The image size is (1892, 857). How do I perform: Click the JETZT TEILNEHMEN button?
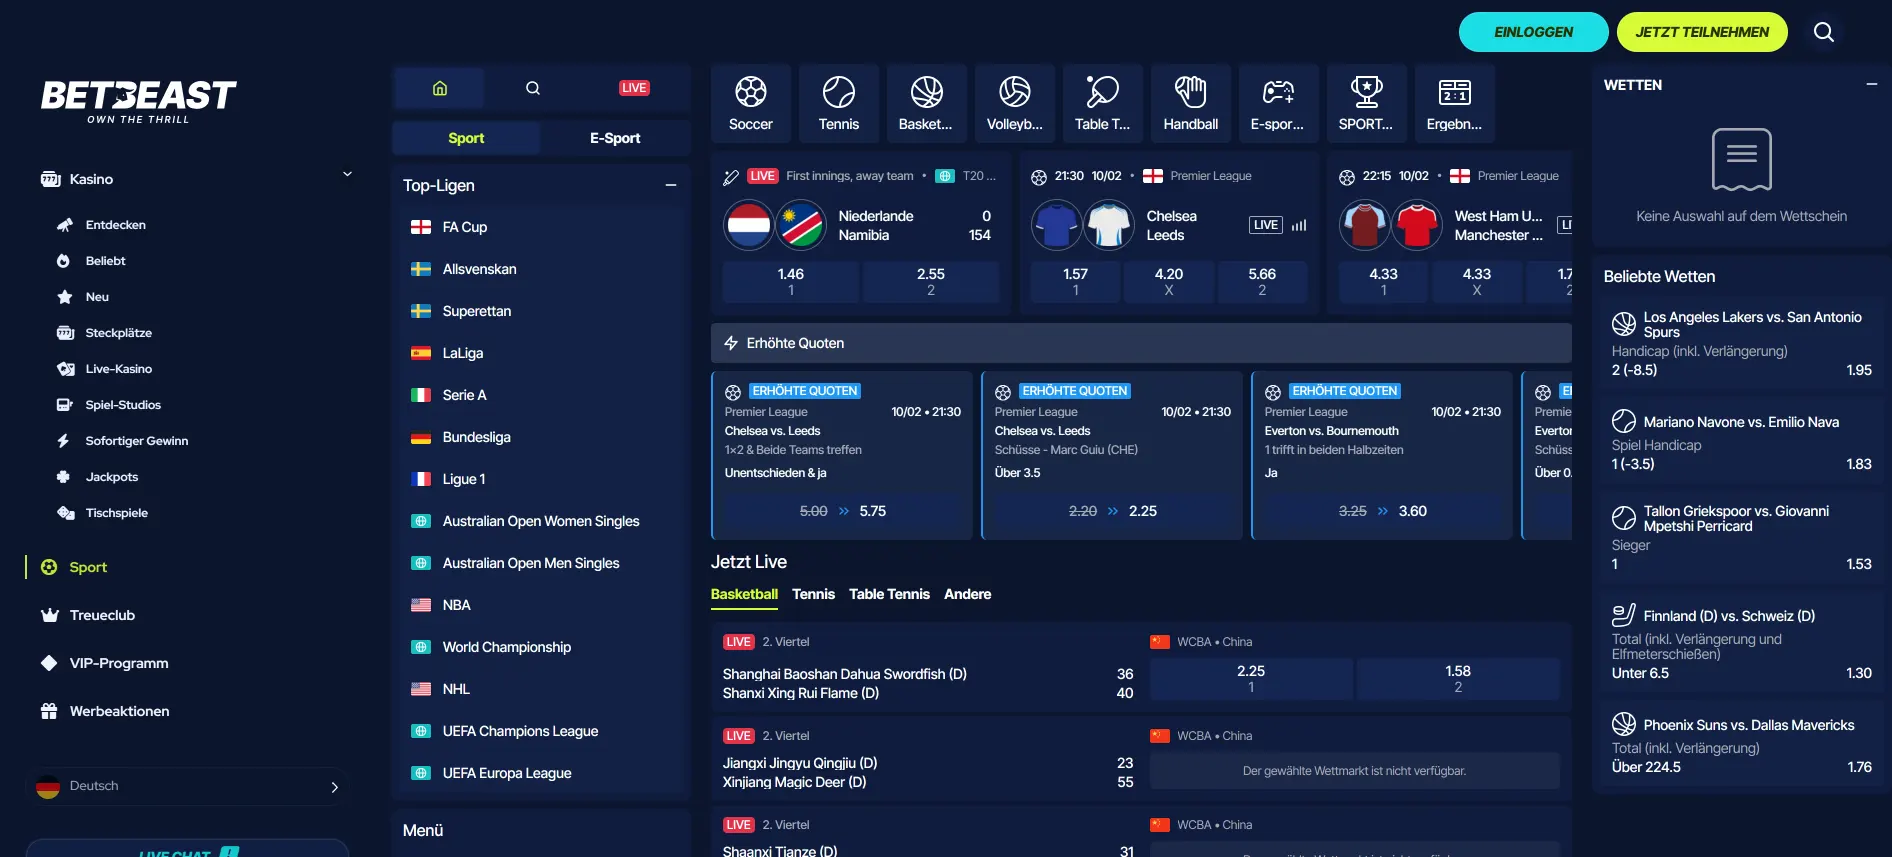click(1702, 32)
